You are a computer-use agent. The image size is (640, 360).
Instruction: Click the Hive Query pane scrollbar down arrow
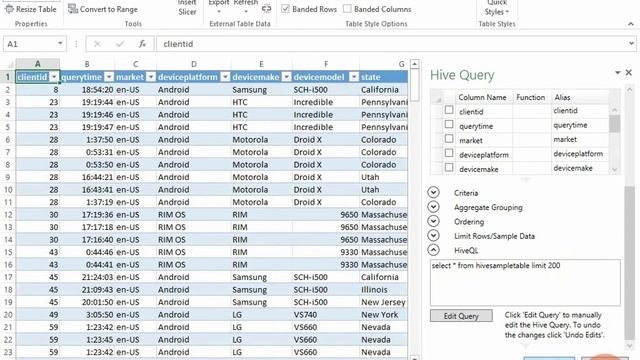pyautogui.click(x=629, y=345)
